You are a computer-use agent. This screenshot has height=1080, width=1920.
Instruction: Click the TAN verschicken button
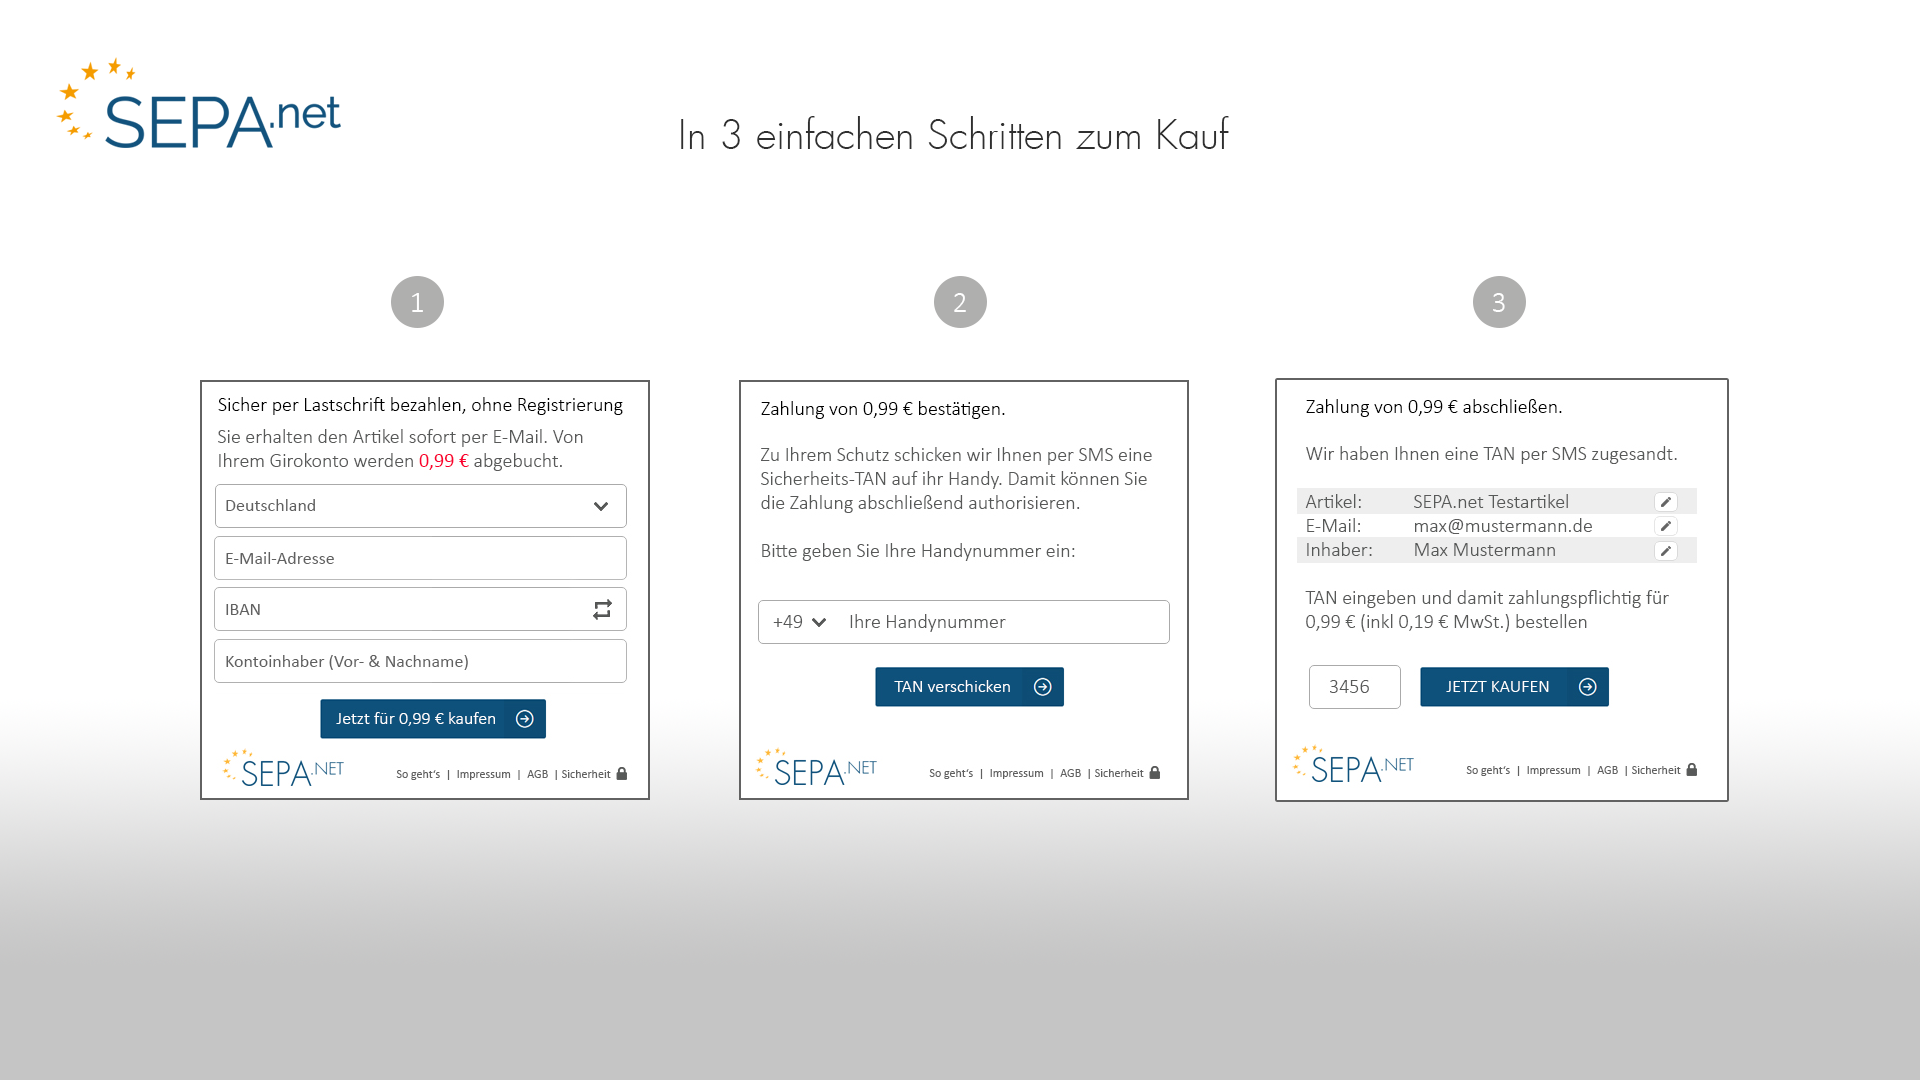969,686
